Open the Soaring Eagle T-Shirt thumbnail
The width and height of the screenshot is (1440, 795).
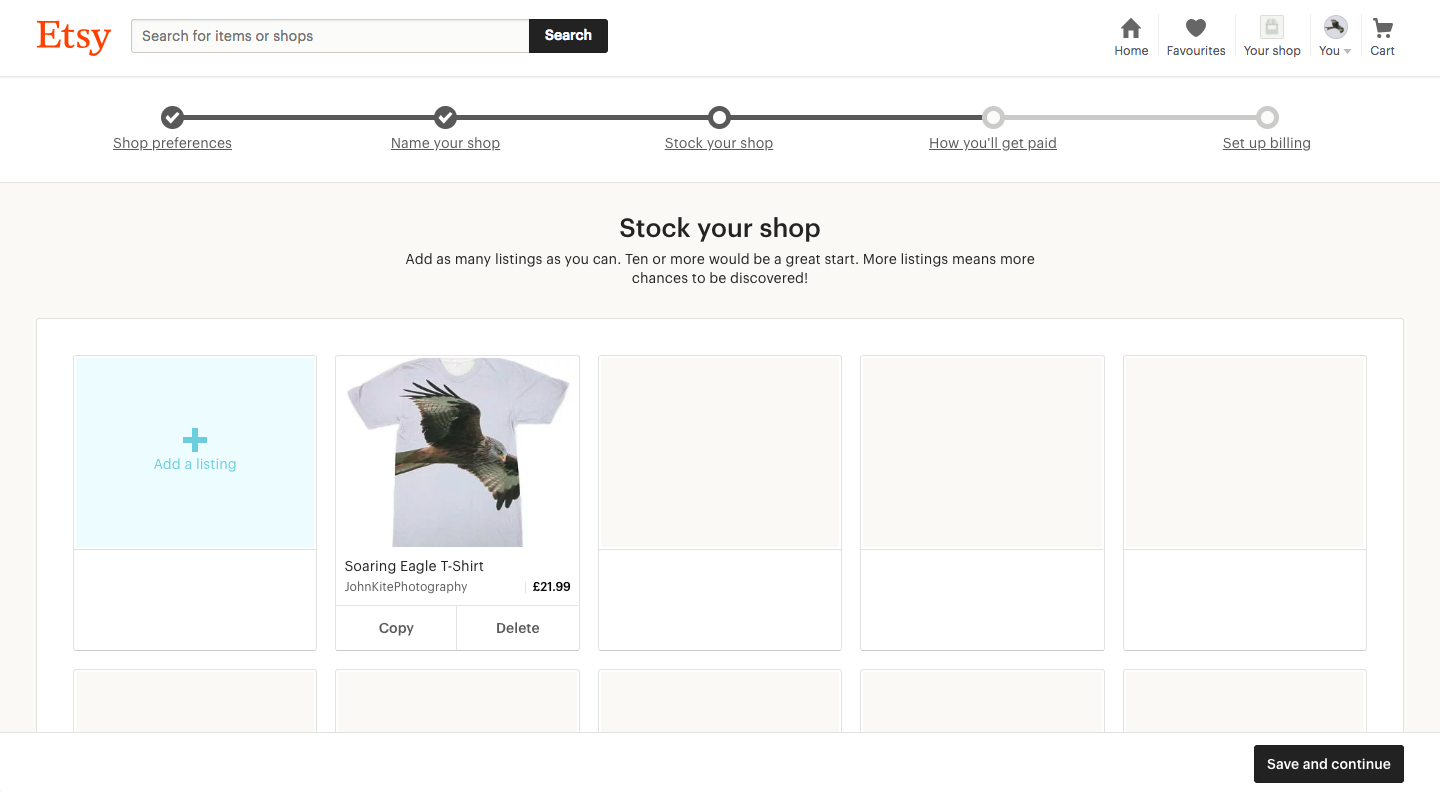(x=456, y=452)
